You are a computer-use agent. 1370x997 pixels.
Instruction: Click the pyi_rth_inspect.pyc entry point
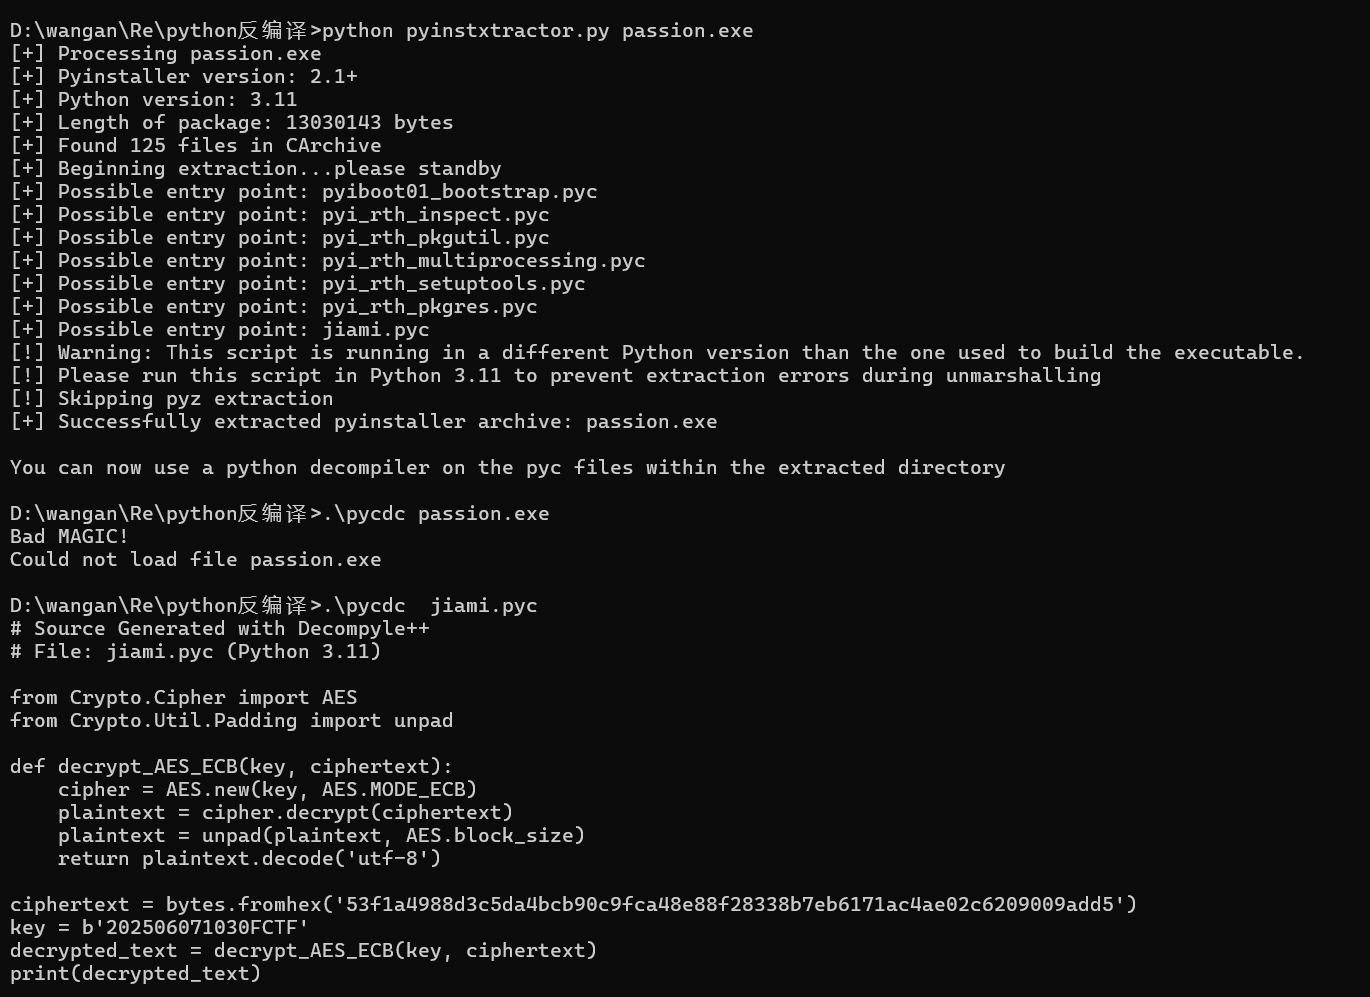435,214
